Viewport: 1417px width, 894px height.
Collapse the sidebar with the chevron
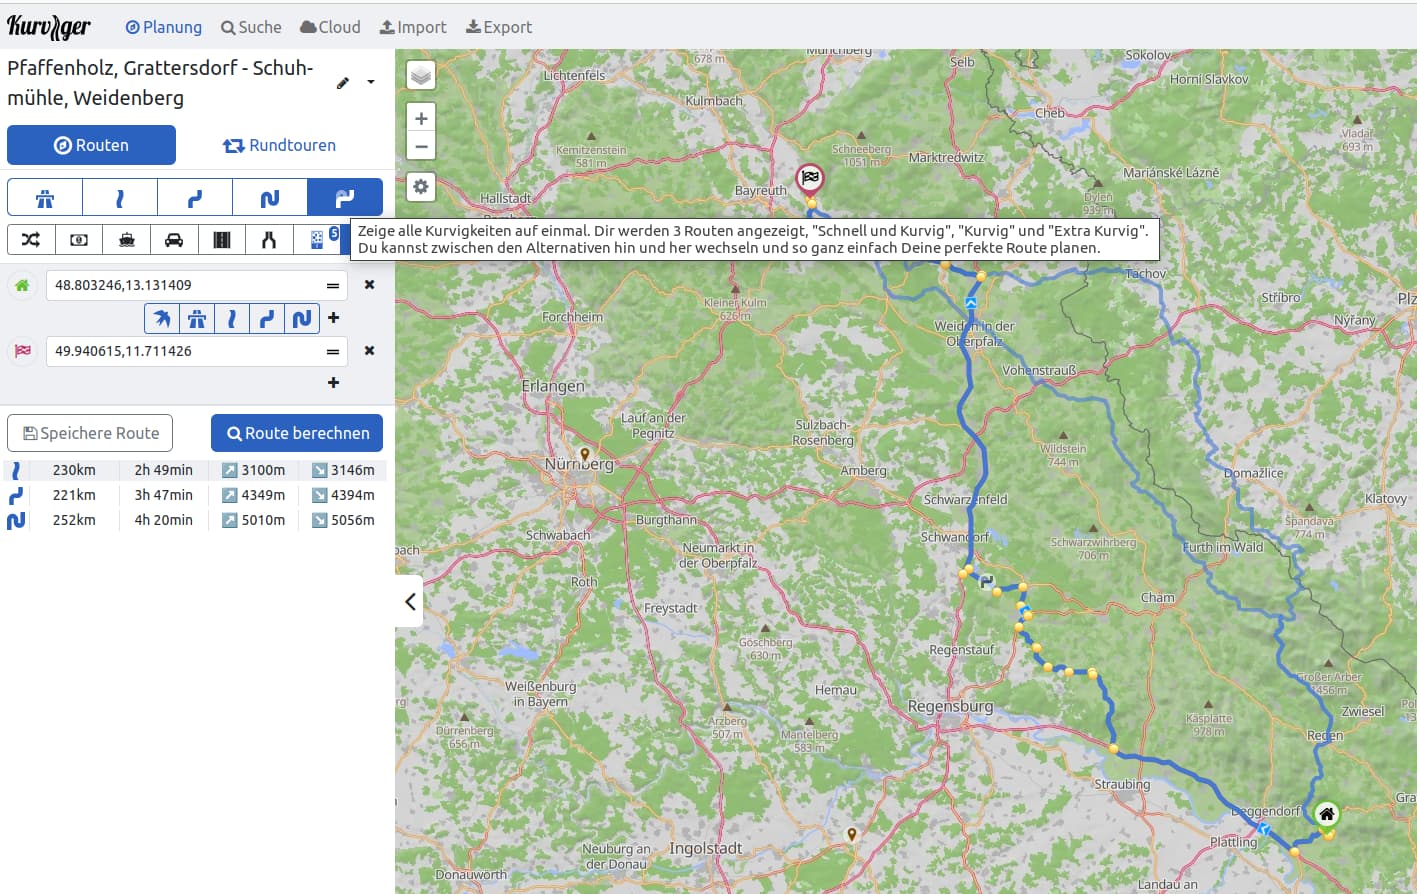(x=409, y=601)
